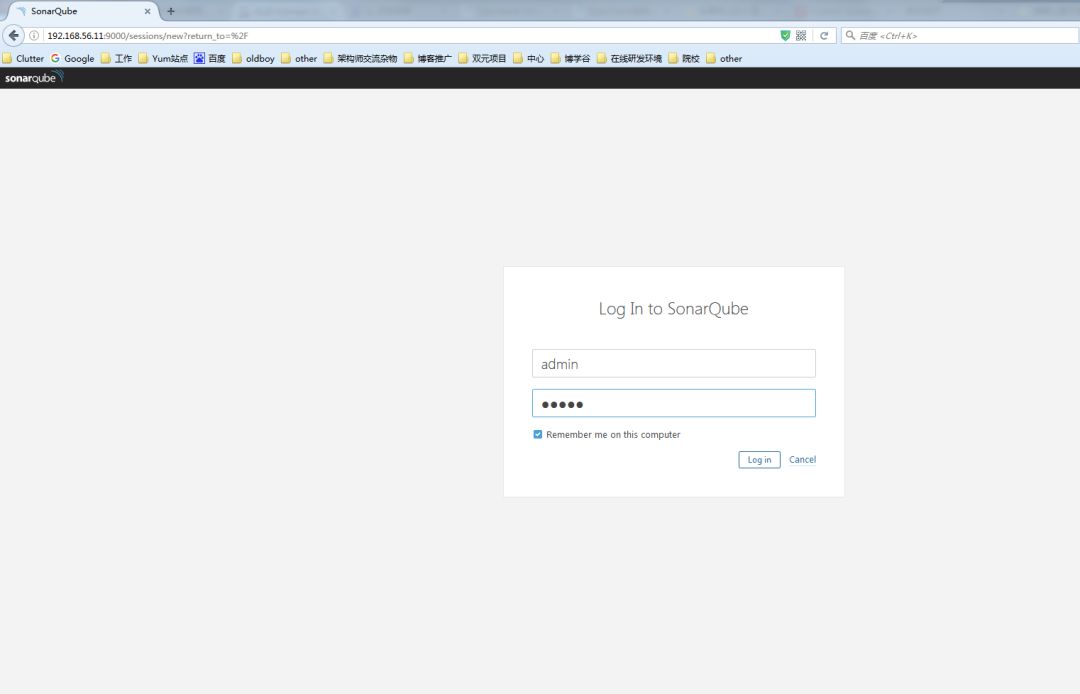
Task: Toggle Remember me on this computer checkbox
Action: pyautogui.click(x=538, y=434)
